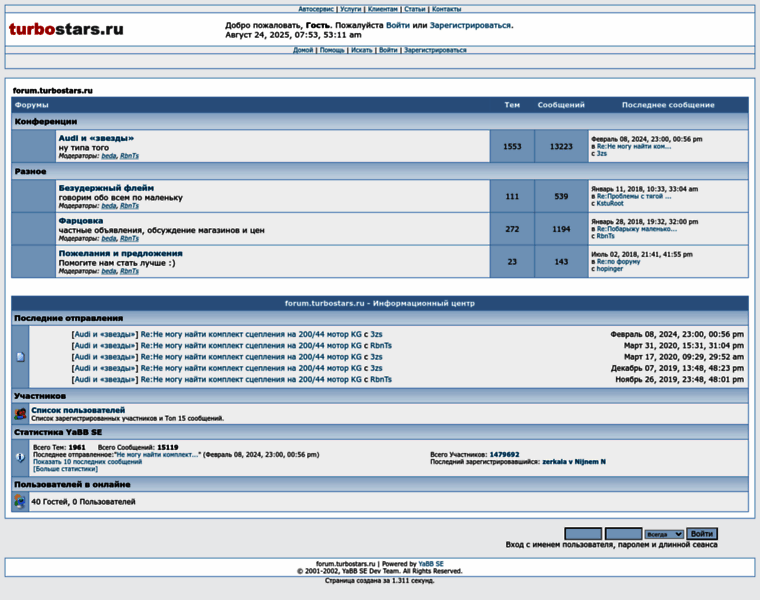This screenshot has height=600, width=760.
Task: Click the members list icon
Action: (x=20, y=414)
